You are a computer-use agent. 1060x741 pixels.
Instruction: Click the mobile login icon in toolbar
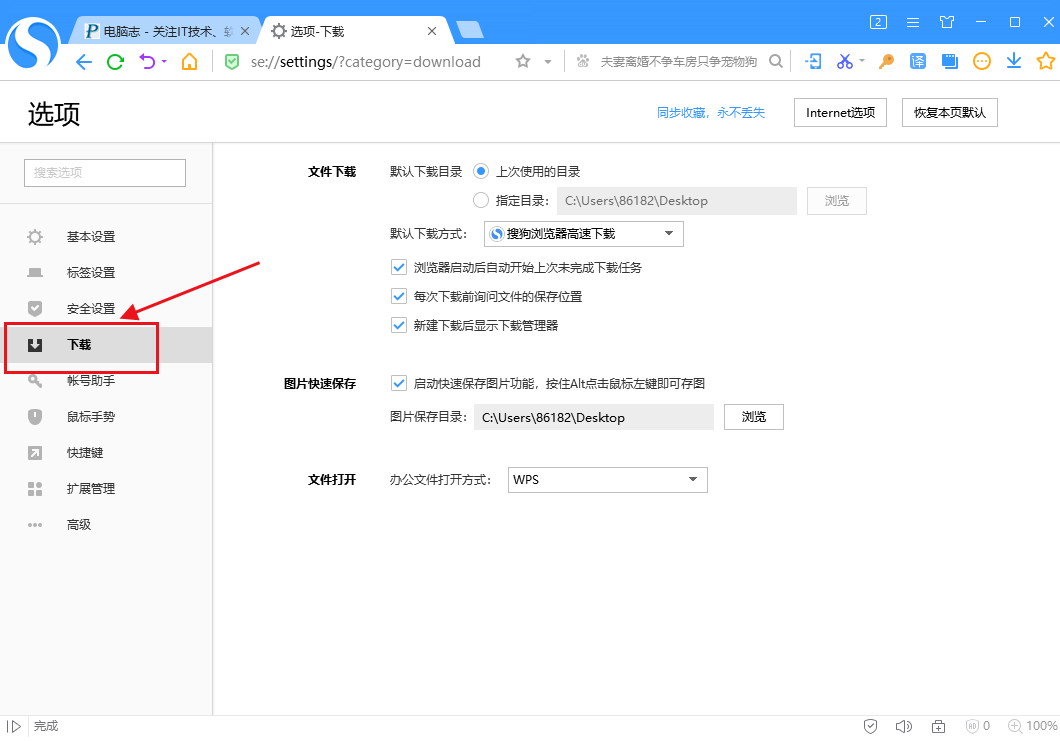(x=813, y=61)
